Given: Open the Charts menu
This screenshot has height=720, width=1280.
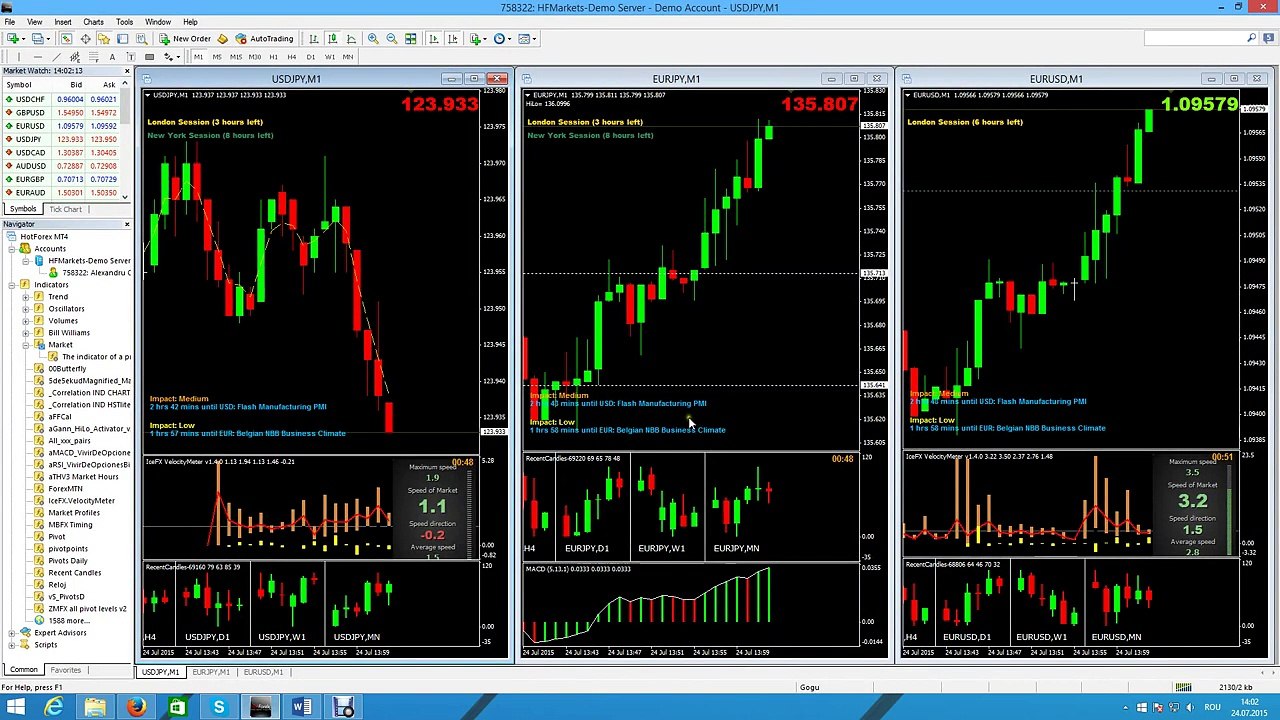Looking at the screenshot, I should pos(93,21).
